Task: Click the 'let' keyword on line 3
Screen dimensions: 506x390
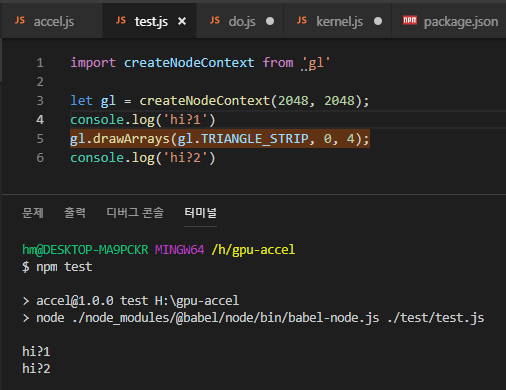Action: click(81, 101)
